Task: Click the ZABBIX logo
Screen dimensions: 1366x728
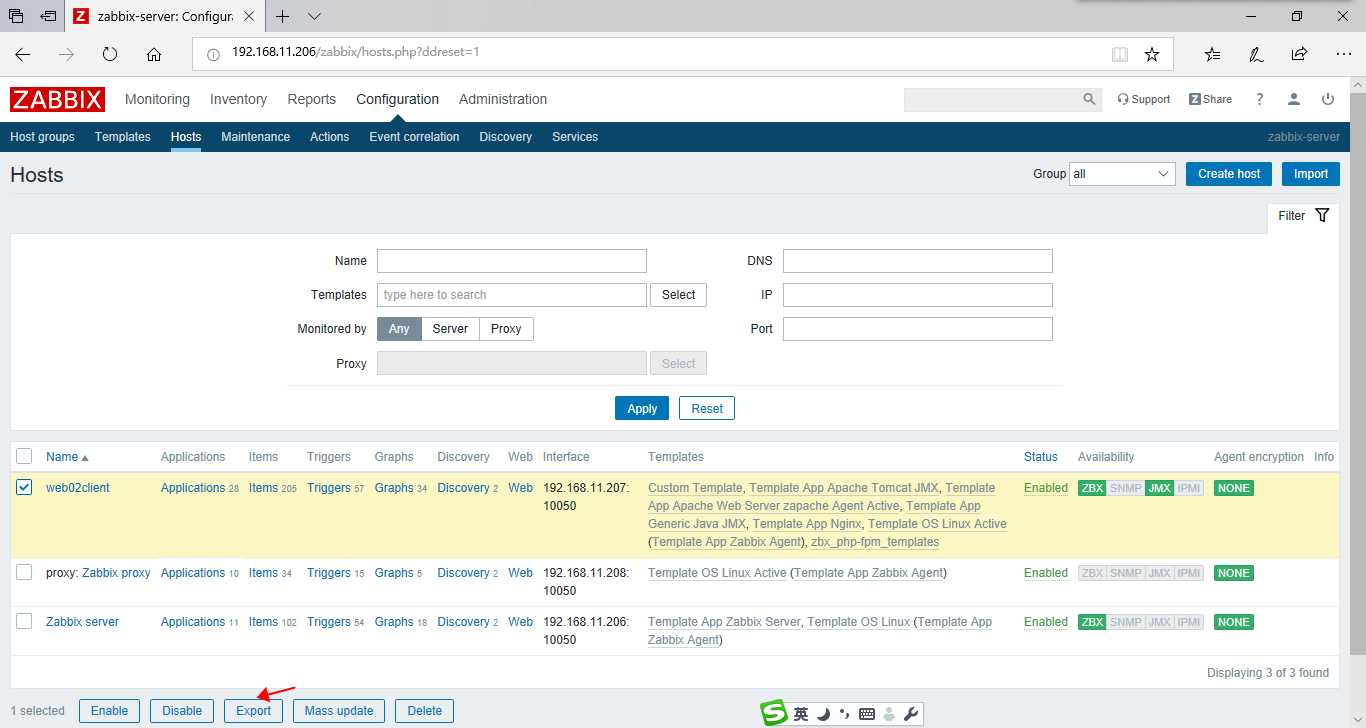Action: pyautogui.click(x=57, y=99)
